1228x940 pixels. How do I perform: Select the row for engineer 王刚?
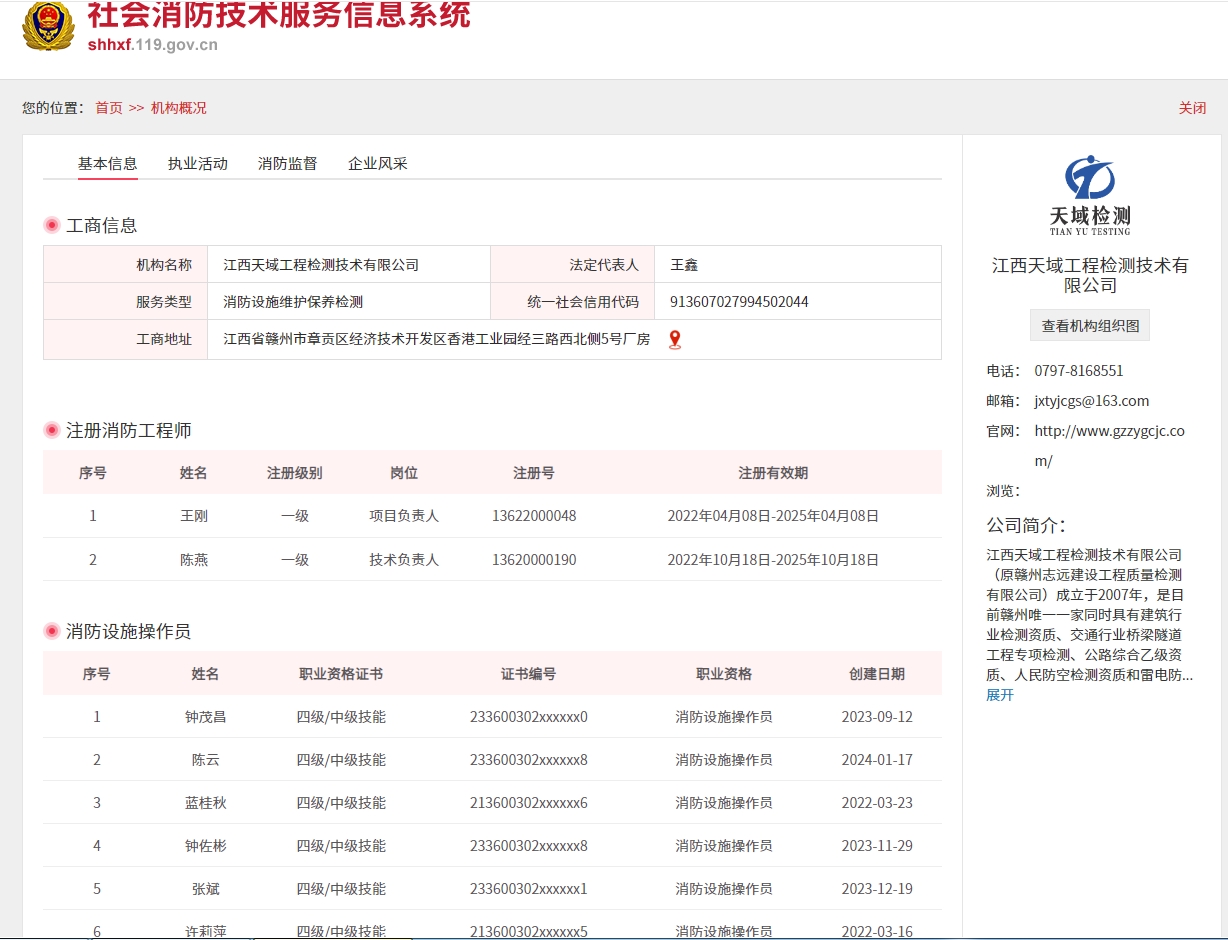492,516
